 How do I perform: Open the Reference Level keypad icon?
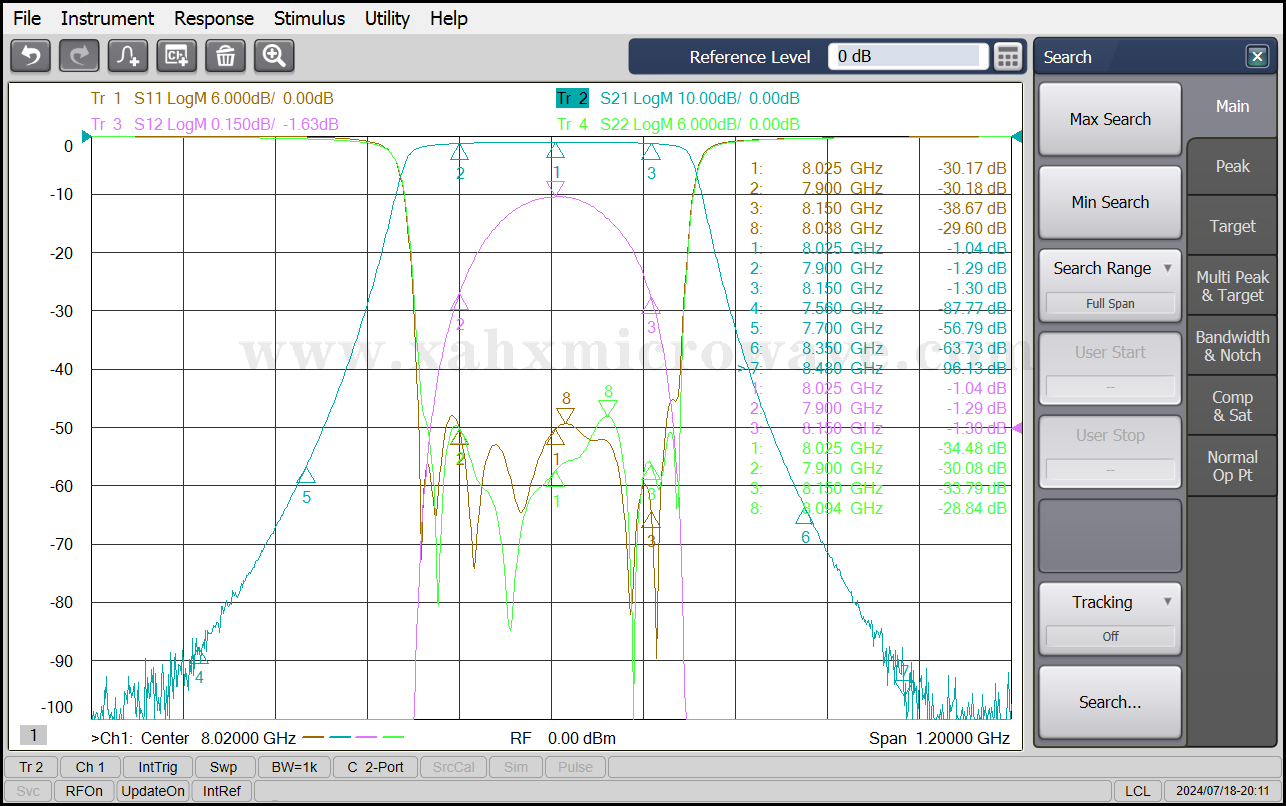pos(1009,57)
